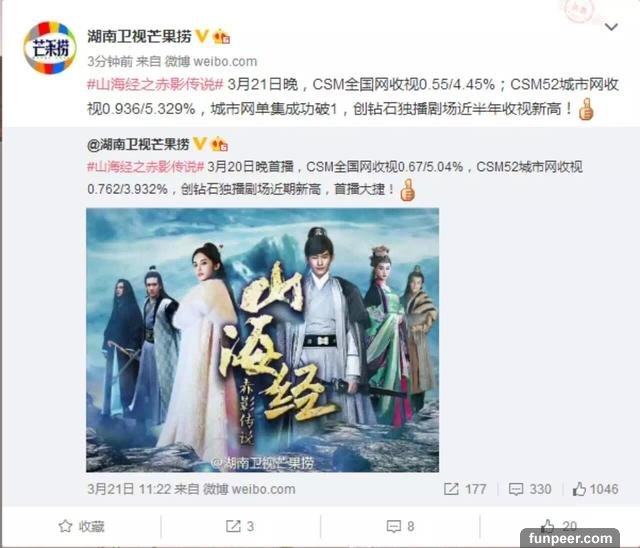Click the comment icon showing 330

click(530, 489)
